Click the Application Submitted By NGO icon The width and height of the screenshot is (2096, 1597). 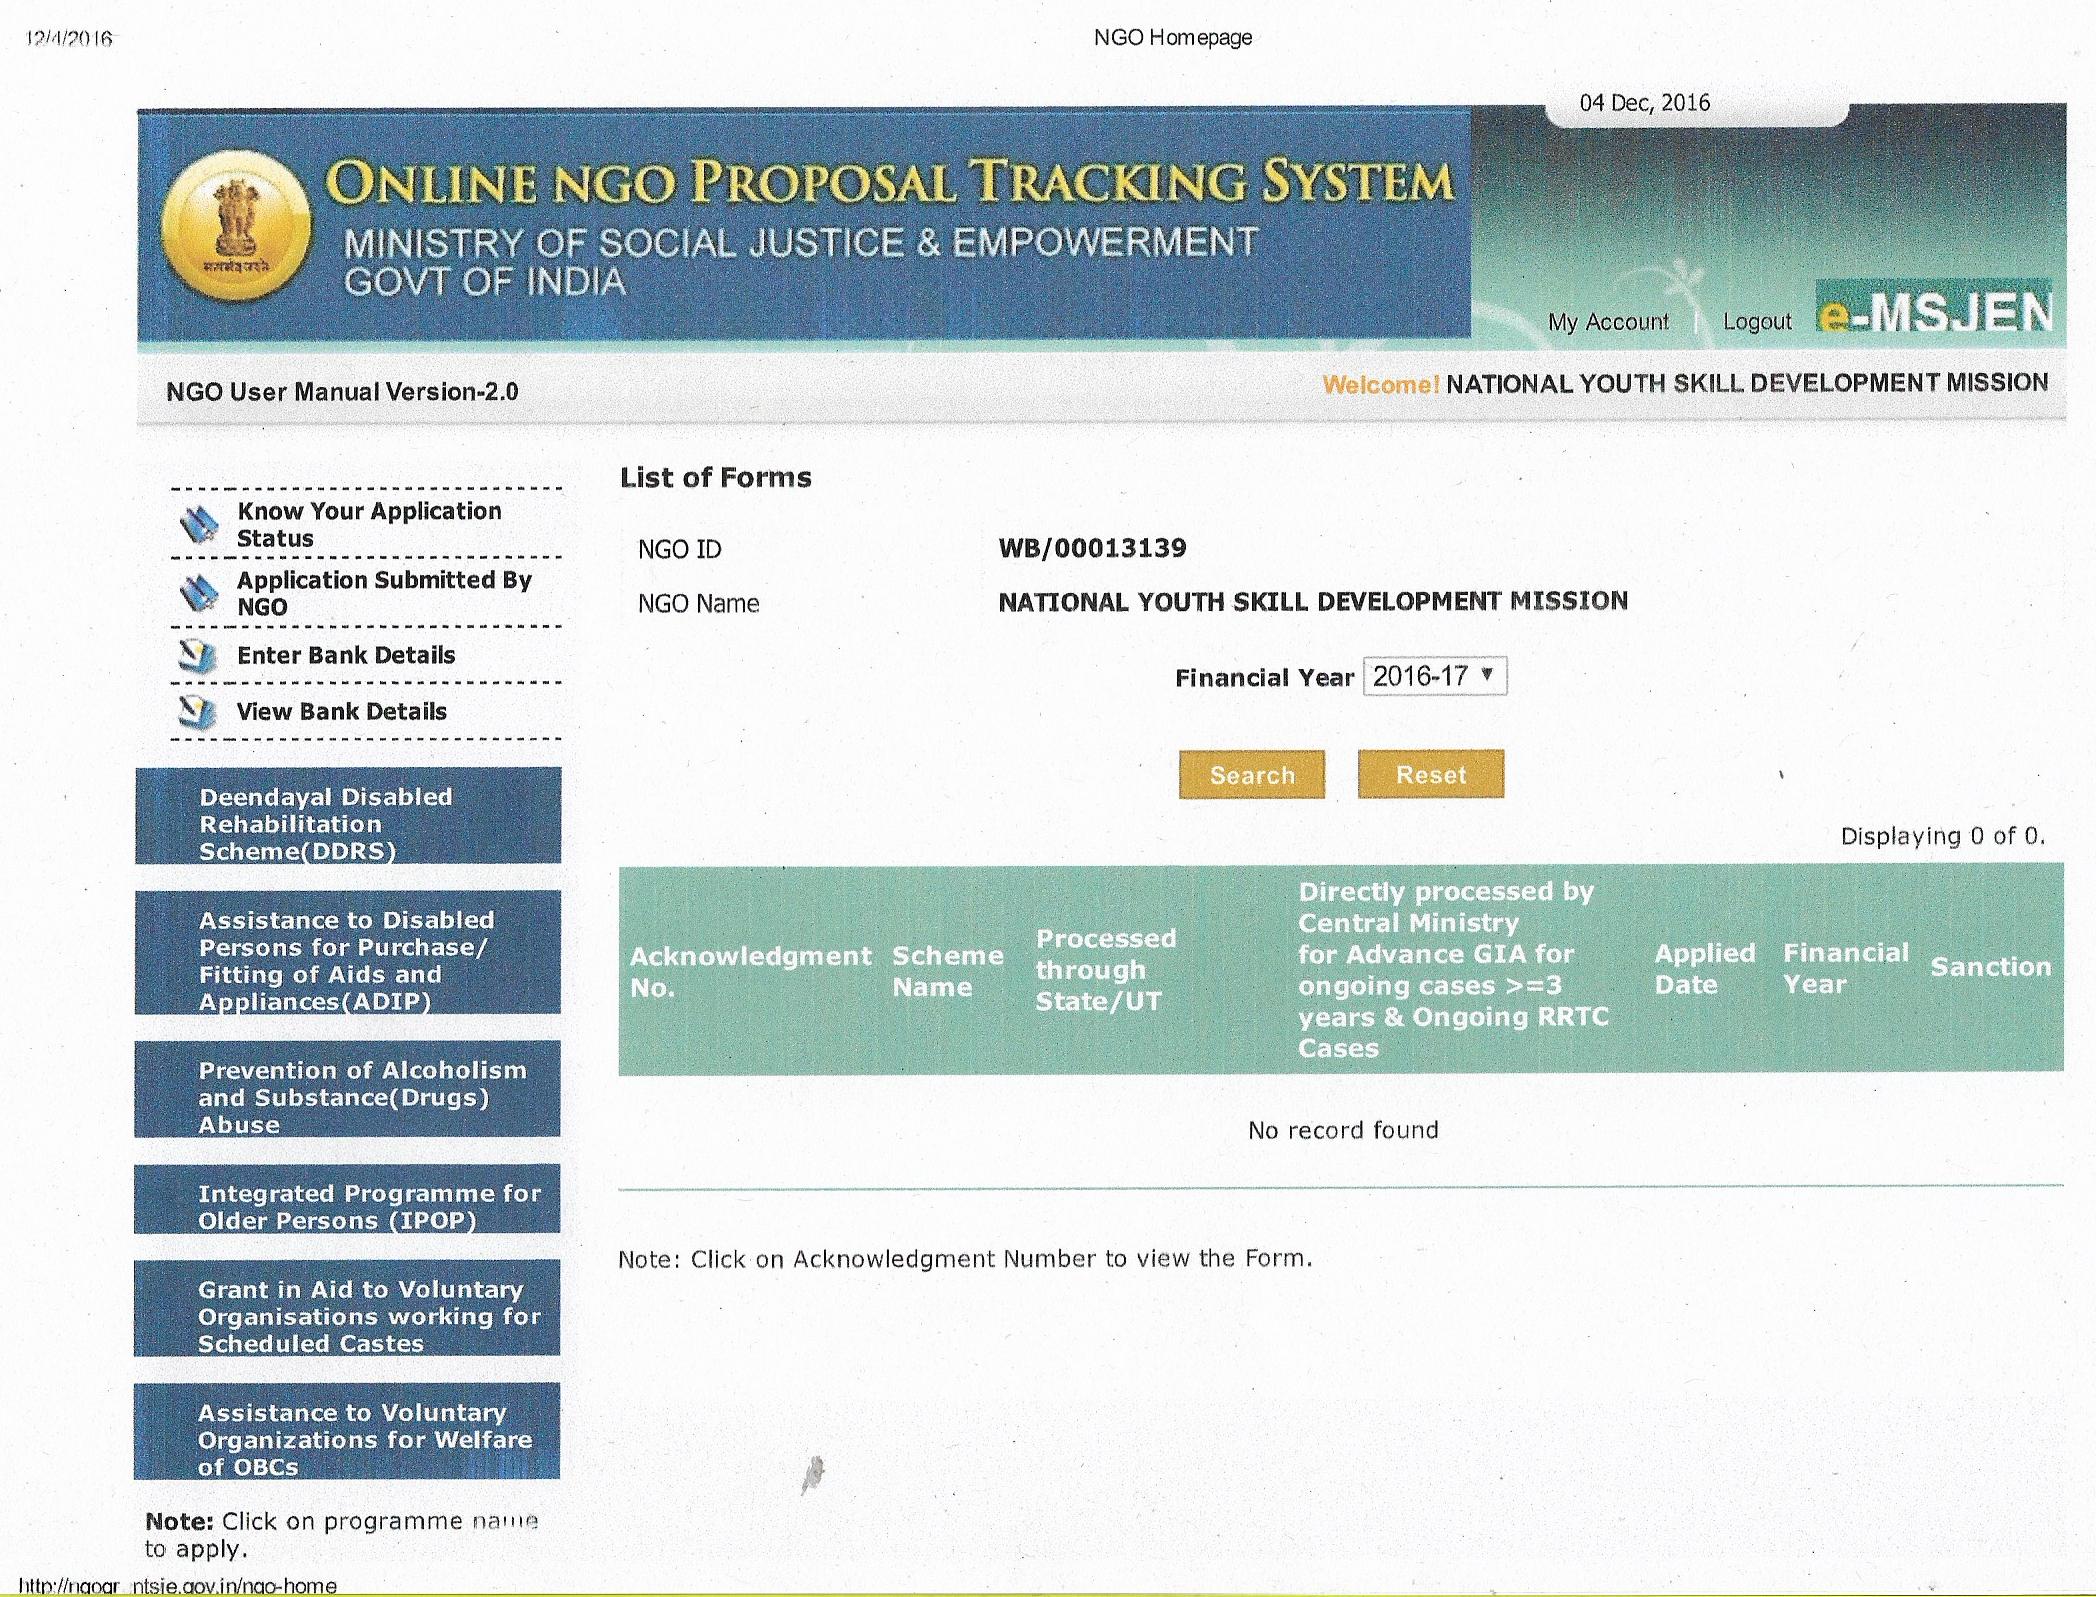(199, 593)
